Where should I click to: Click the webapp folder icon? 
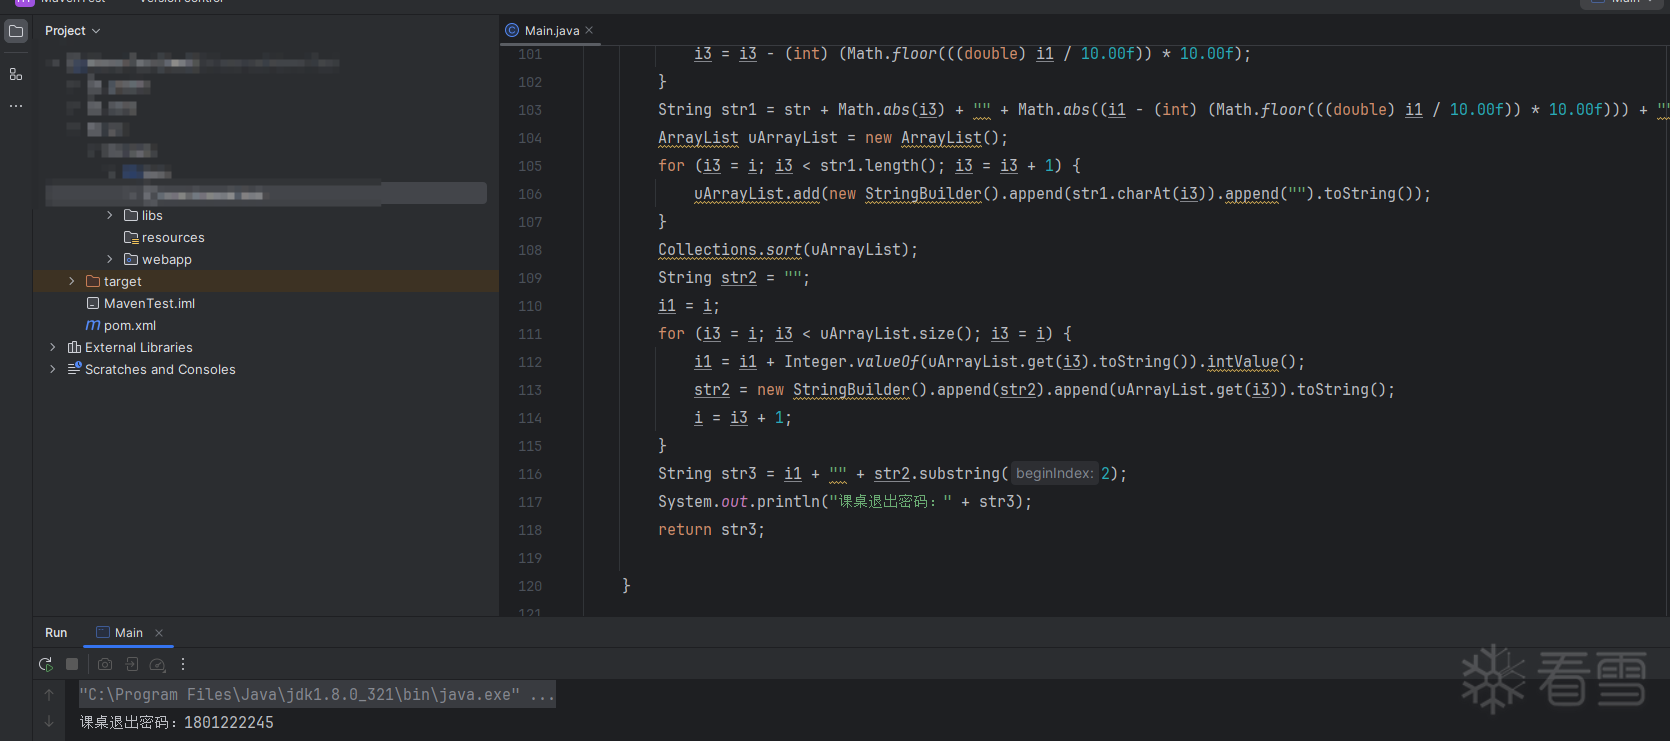pos(131,259)
